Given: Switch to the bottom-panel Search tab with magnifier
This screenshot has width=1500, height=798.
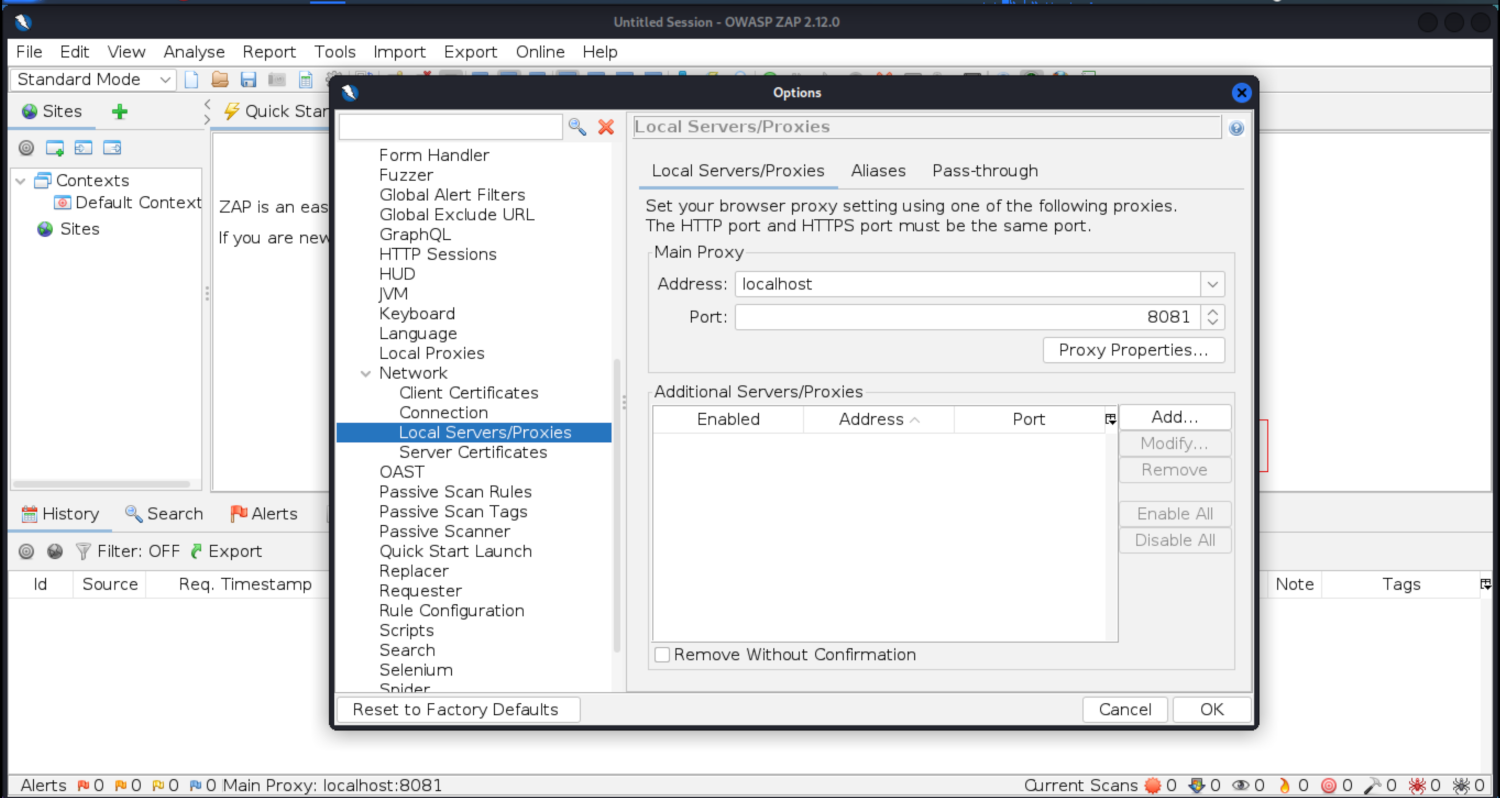Looking at the screenshot, I should pyautogui.click(x=163, y=514).
